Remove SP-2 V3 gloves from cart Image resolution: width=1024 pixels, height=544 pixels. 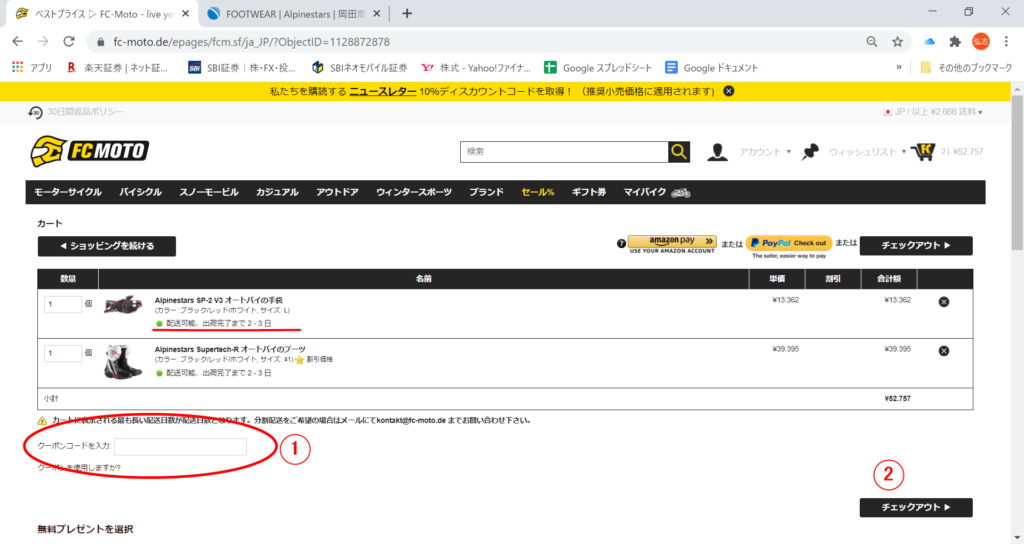tap(944, 302)
